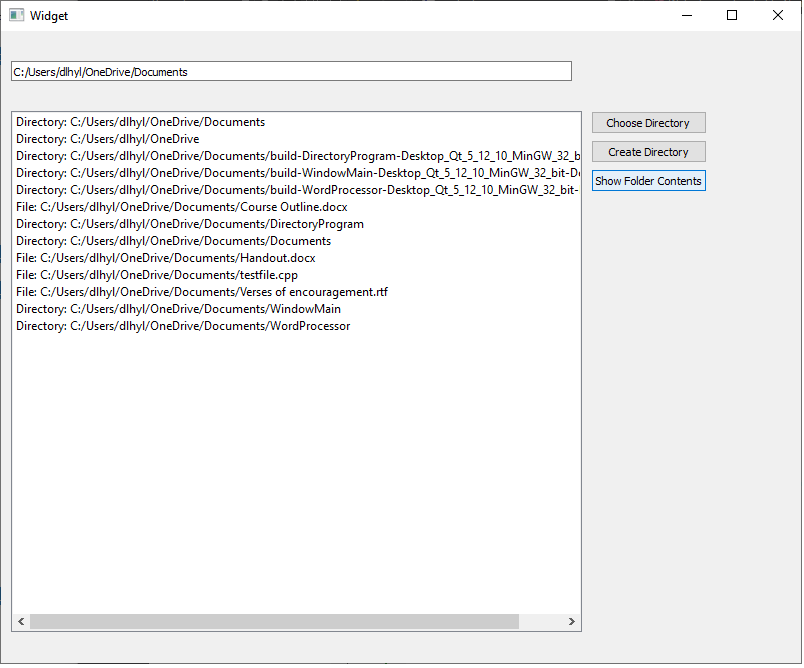Click the Widget application icon in the titlebar
The width and height of the screenshot is (804, 668).
pos(15,15)
